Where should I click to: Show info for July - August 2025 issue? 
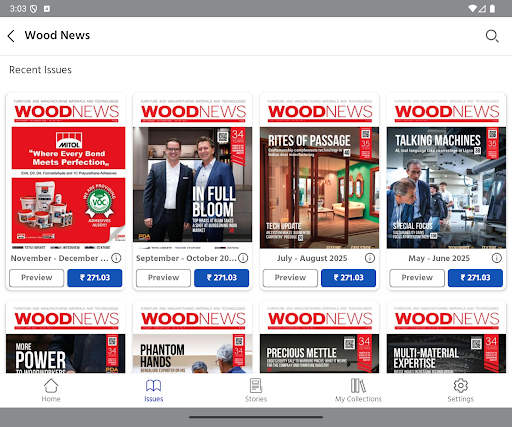[x=370, y=258]
